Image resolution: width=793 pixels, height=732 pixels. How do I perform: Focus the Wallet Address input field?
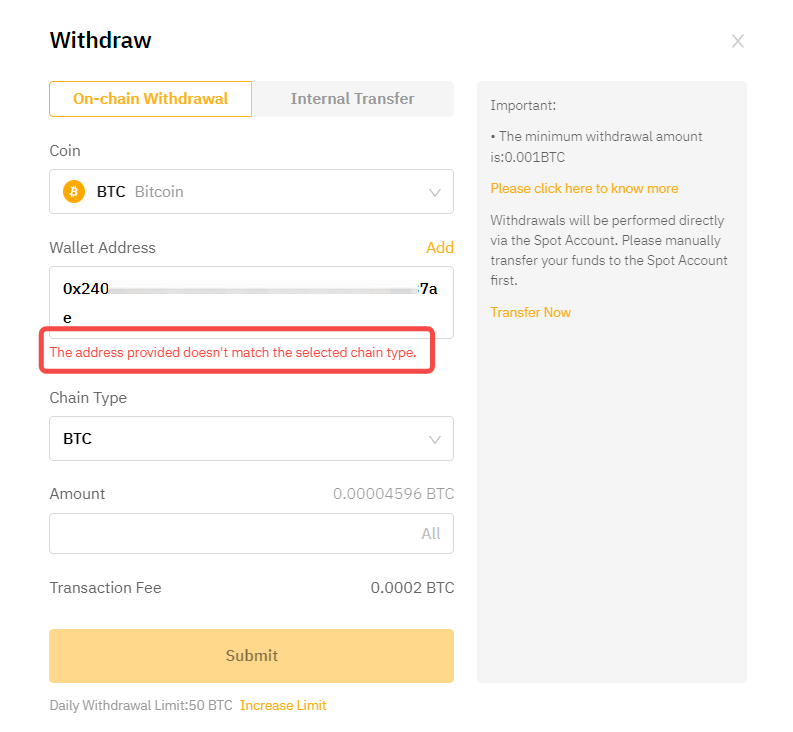pos(250,302)
